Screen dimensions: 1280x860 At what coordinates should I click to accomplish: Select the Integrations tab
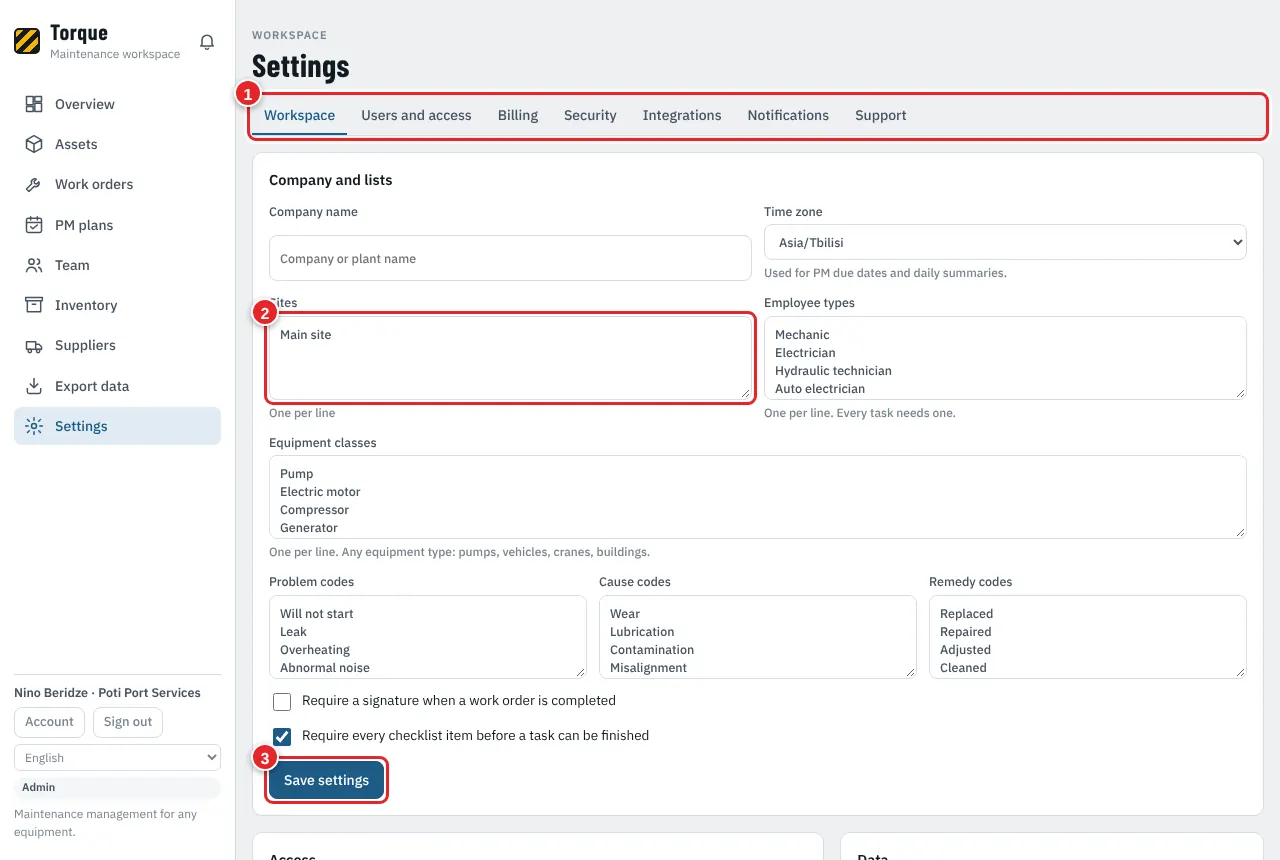tap(682, 115)
